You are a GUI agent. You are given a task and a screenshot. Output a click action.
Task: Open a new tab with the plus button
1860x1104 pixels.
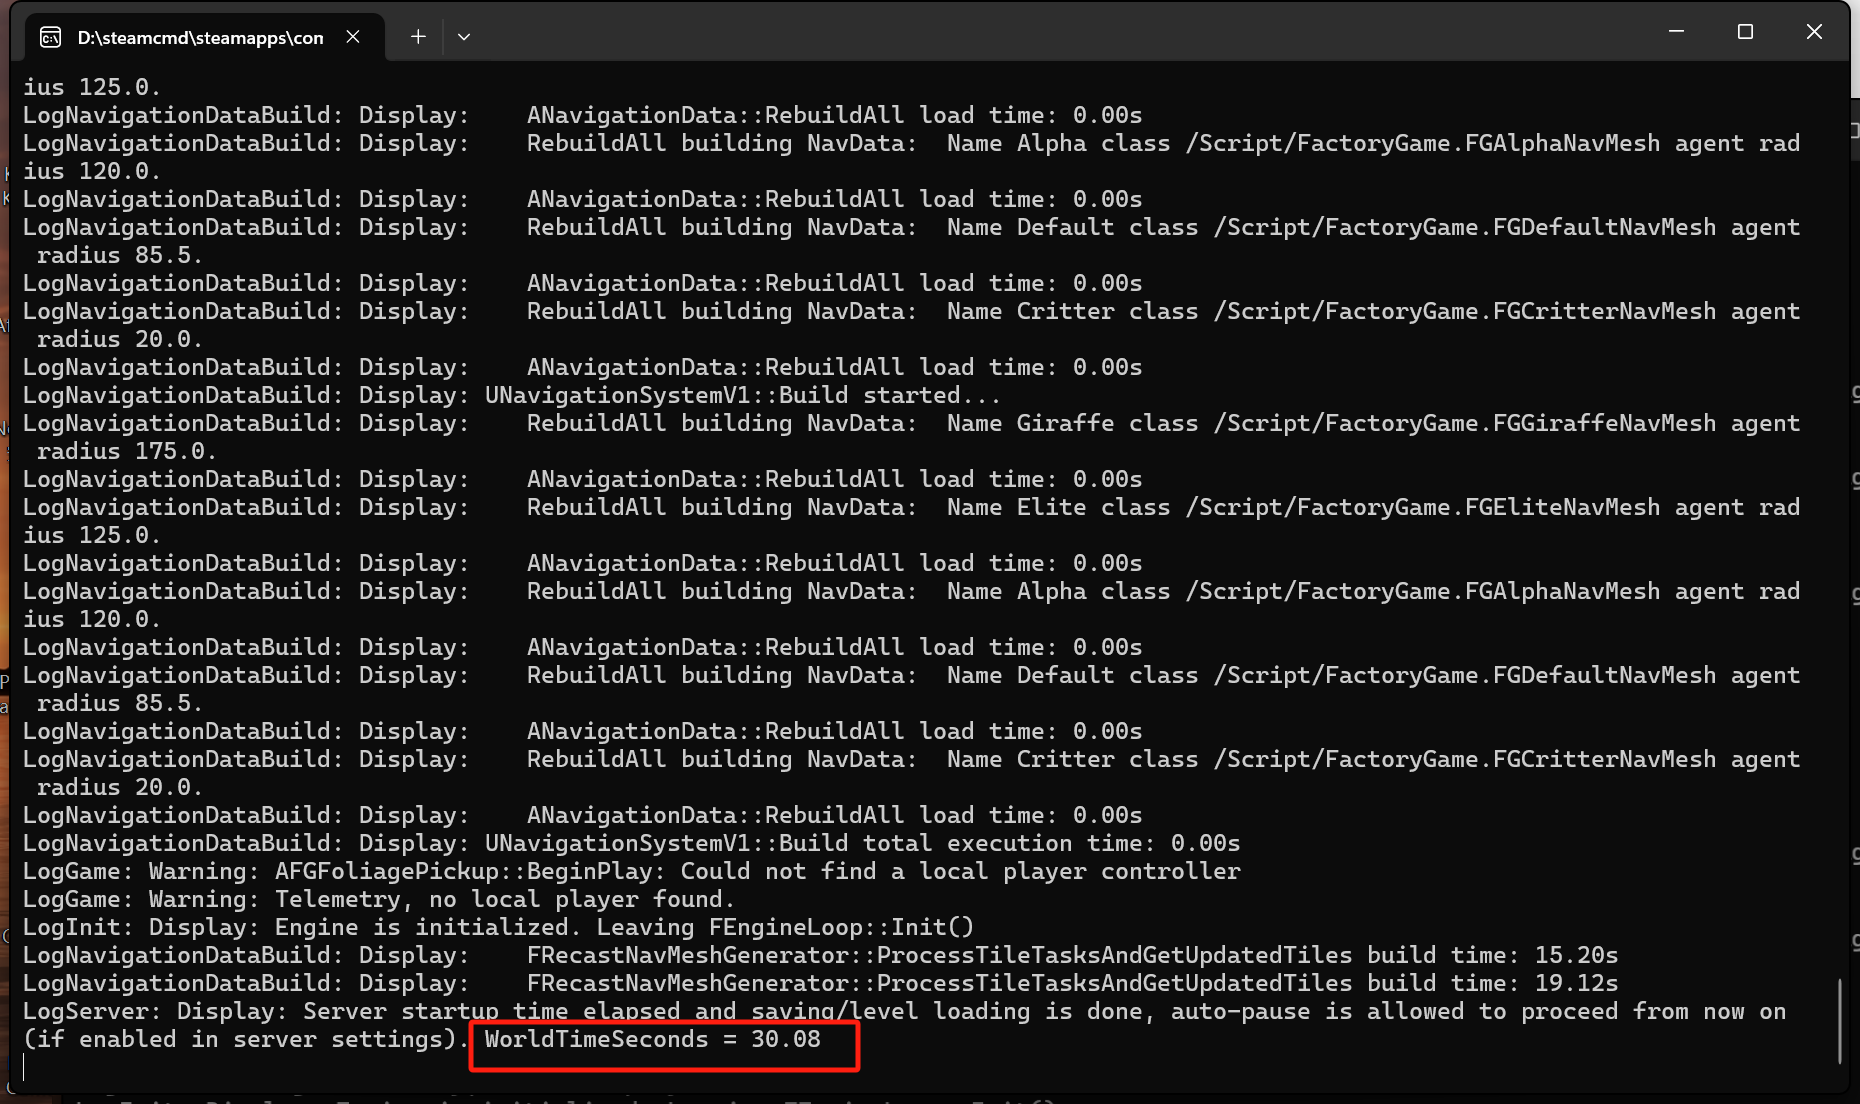[417, 36]
